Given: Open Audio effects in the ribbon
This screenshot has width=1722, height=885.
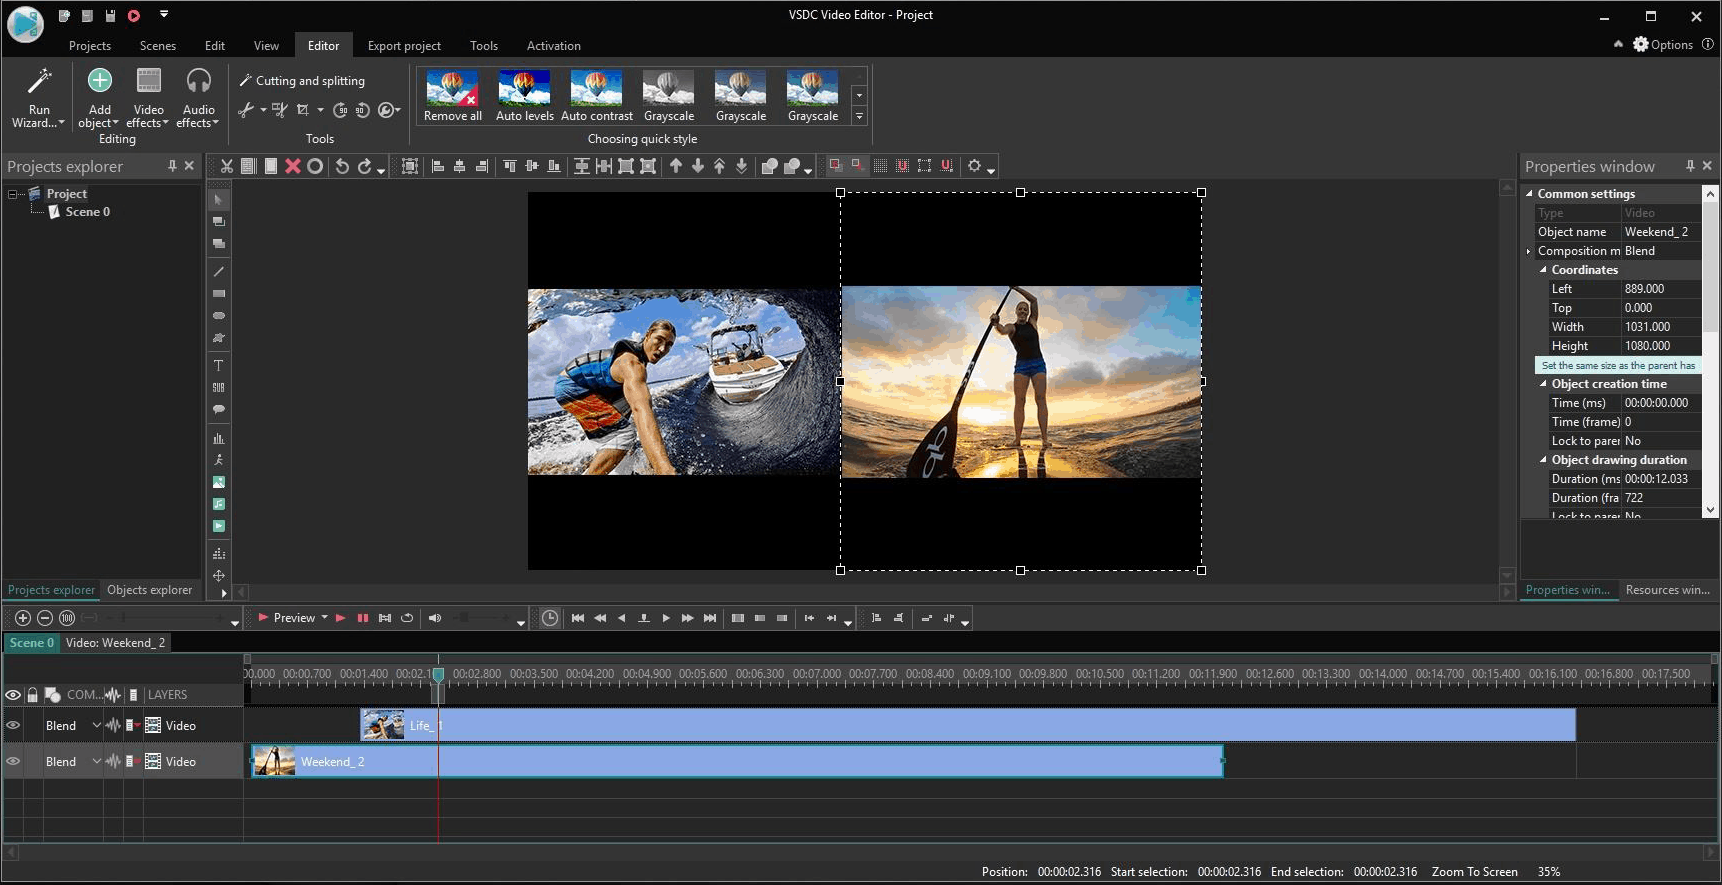Looking at the screenshot, I should tap(198, 98).
